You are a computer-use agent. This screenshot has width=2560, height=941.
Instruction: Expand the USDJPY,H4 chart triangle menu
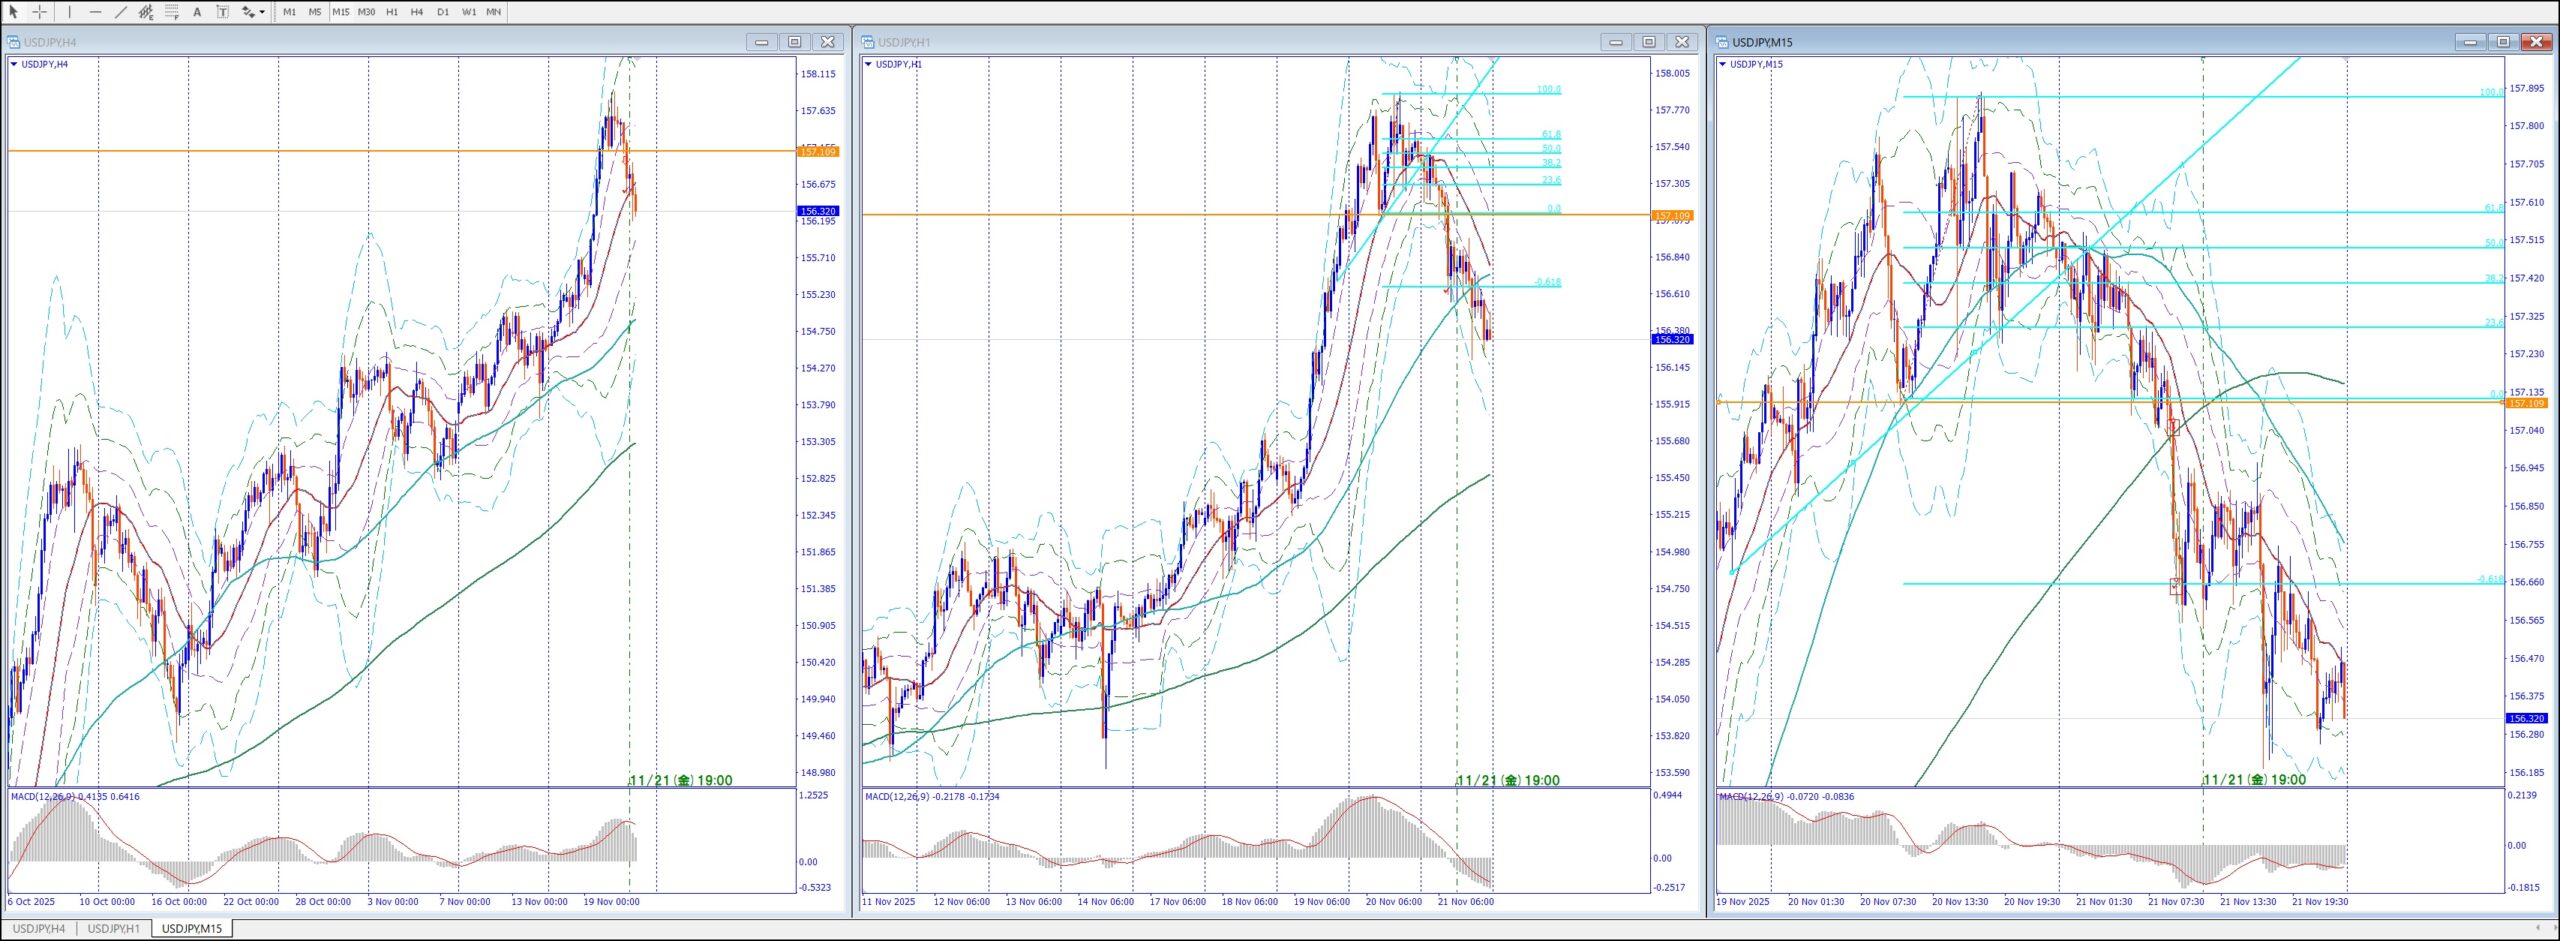(14, 64)
